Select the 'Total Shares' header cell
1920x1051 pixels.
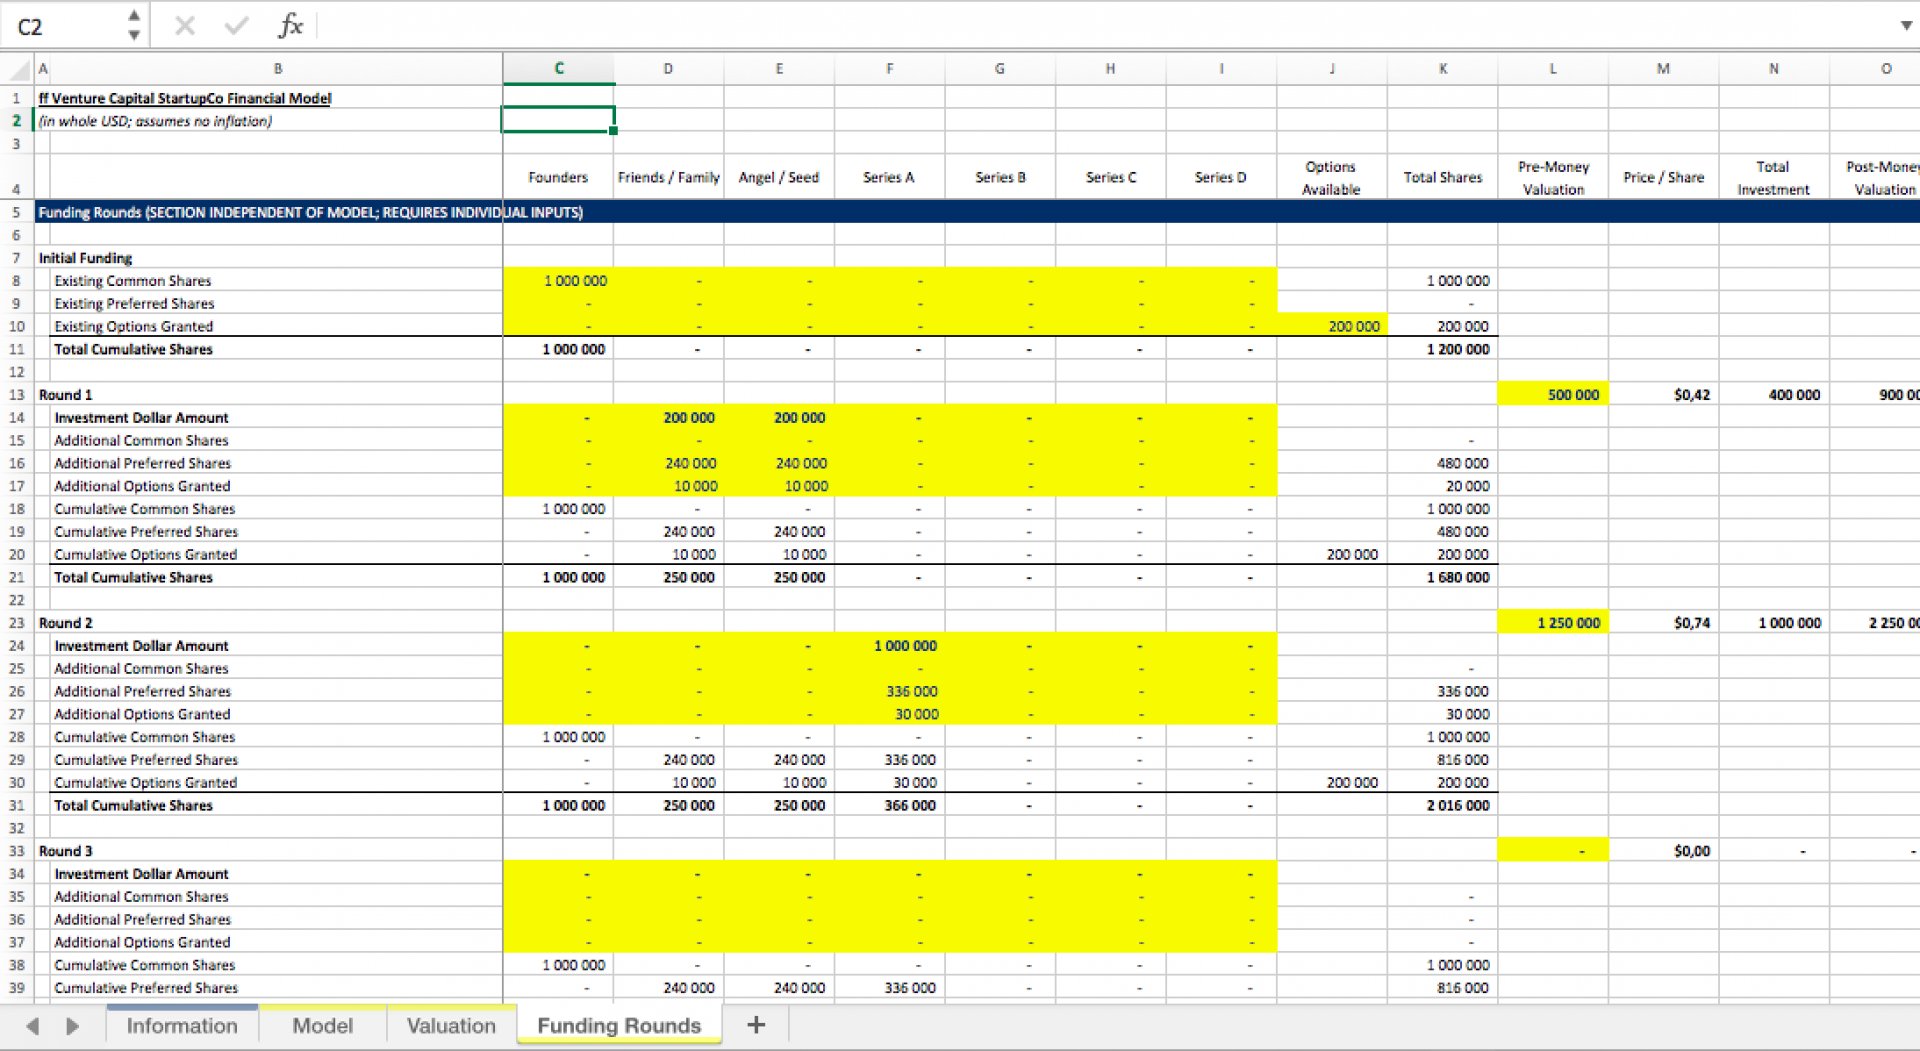[x=1442, y=177]
